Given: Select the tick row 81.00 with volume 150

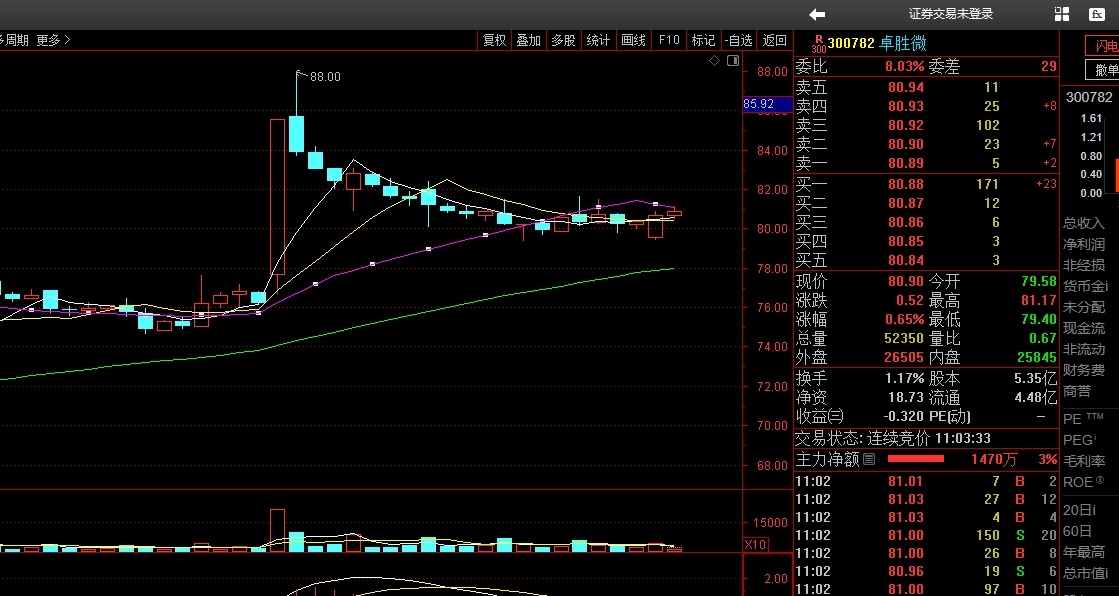Looking at the screenshot, I should pyautogui.click(x=926, y=535).
